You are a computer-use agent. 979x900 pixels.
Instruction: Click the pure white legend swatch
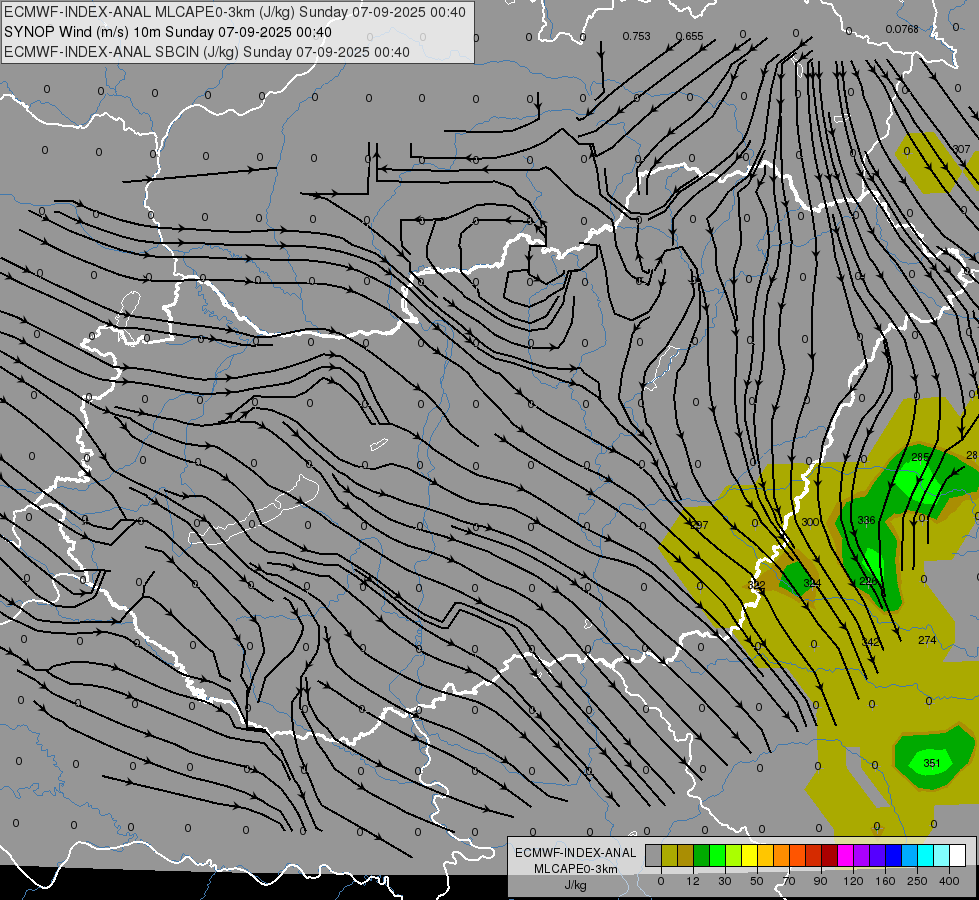click(x=958, y=855)
